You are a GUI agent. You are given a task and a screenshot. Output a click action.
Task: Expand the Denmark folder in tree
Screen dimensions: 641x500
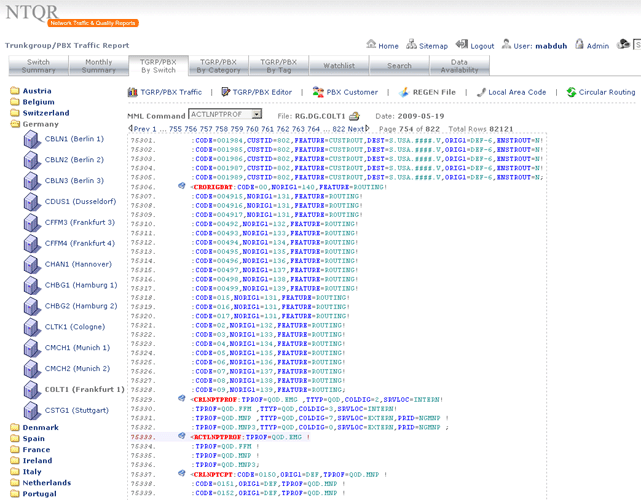(15, 427)
